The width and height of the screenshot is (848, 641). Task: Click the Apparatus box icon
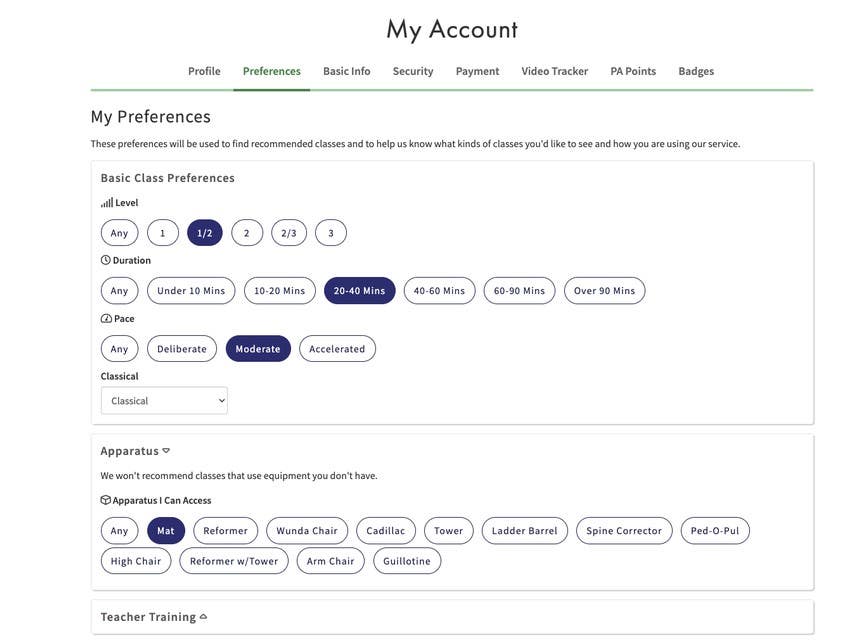tap(105, 500)
